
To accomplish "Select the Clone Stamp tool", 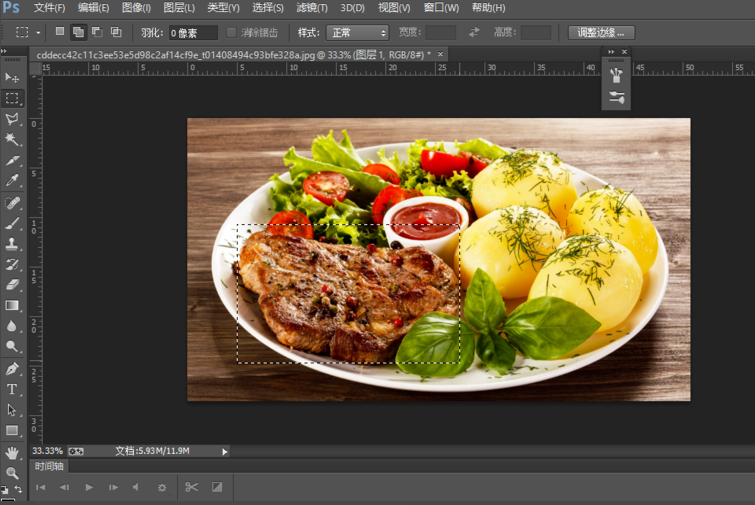I will coord(12,243).
